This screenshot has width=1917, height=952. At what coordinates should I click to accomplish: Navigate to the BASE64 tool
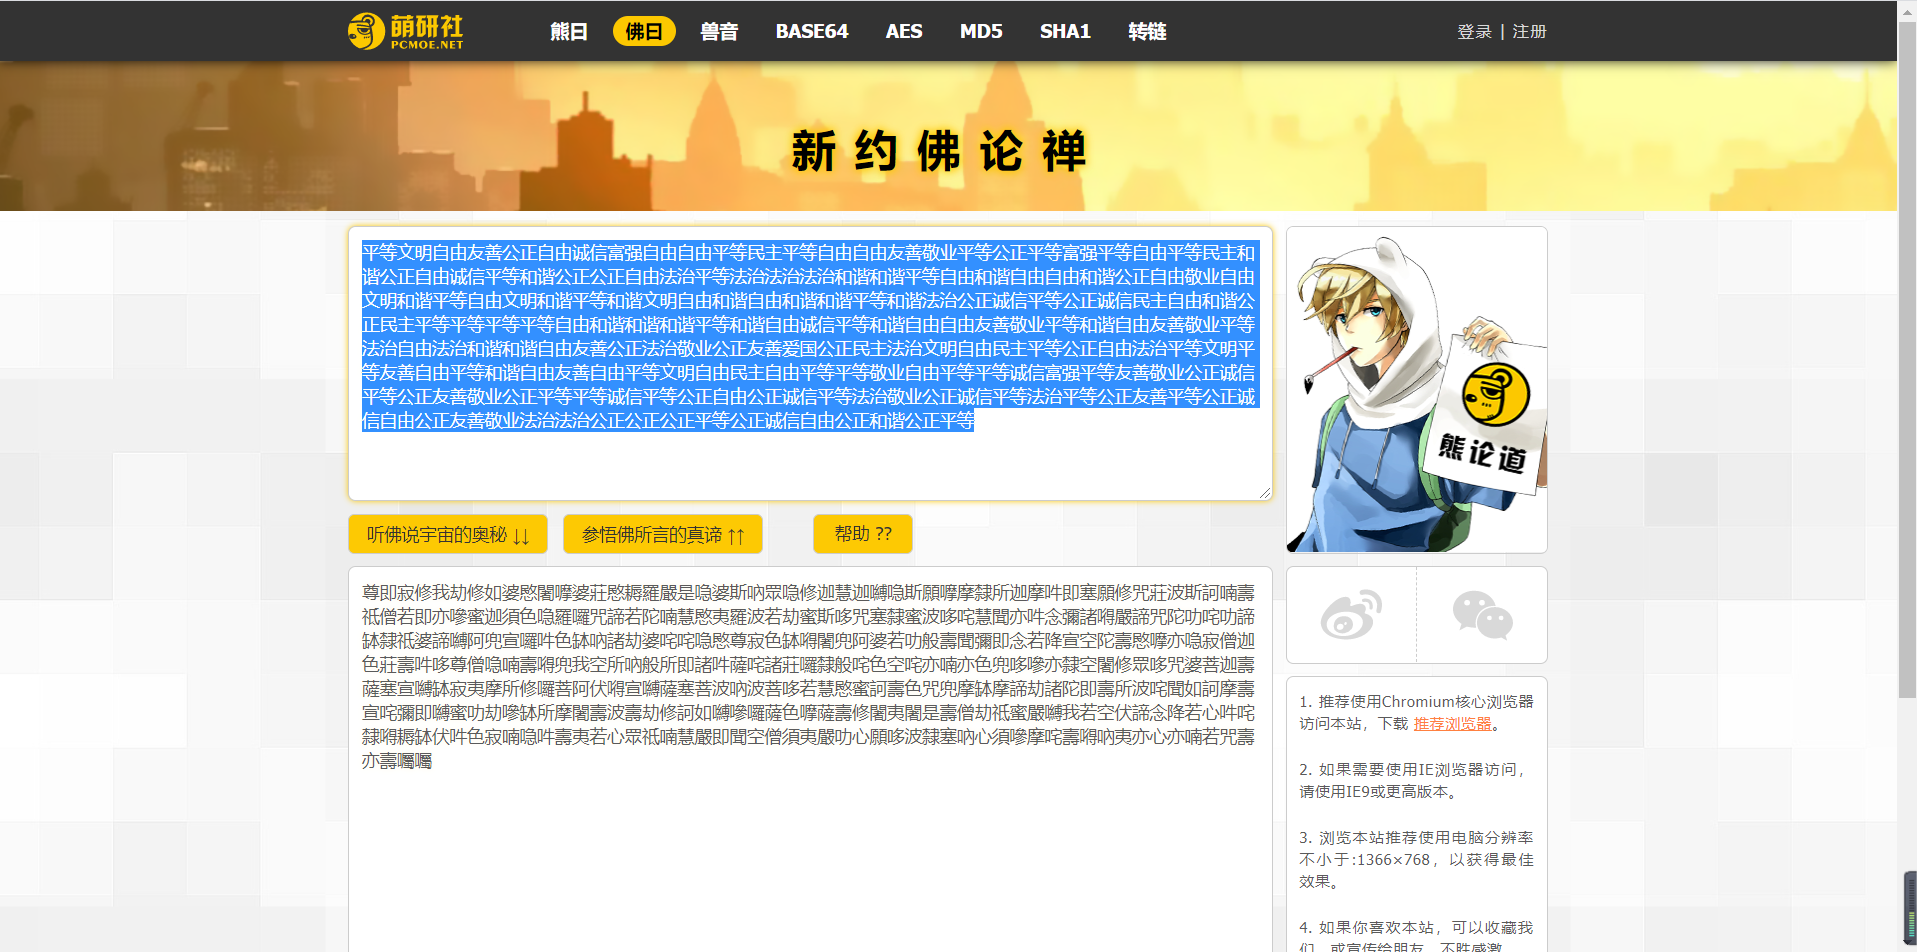coord(811,31)
